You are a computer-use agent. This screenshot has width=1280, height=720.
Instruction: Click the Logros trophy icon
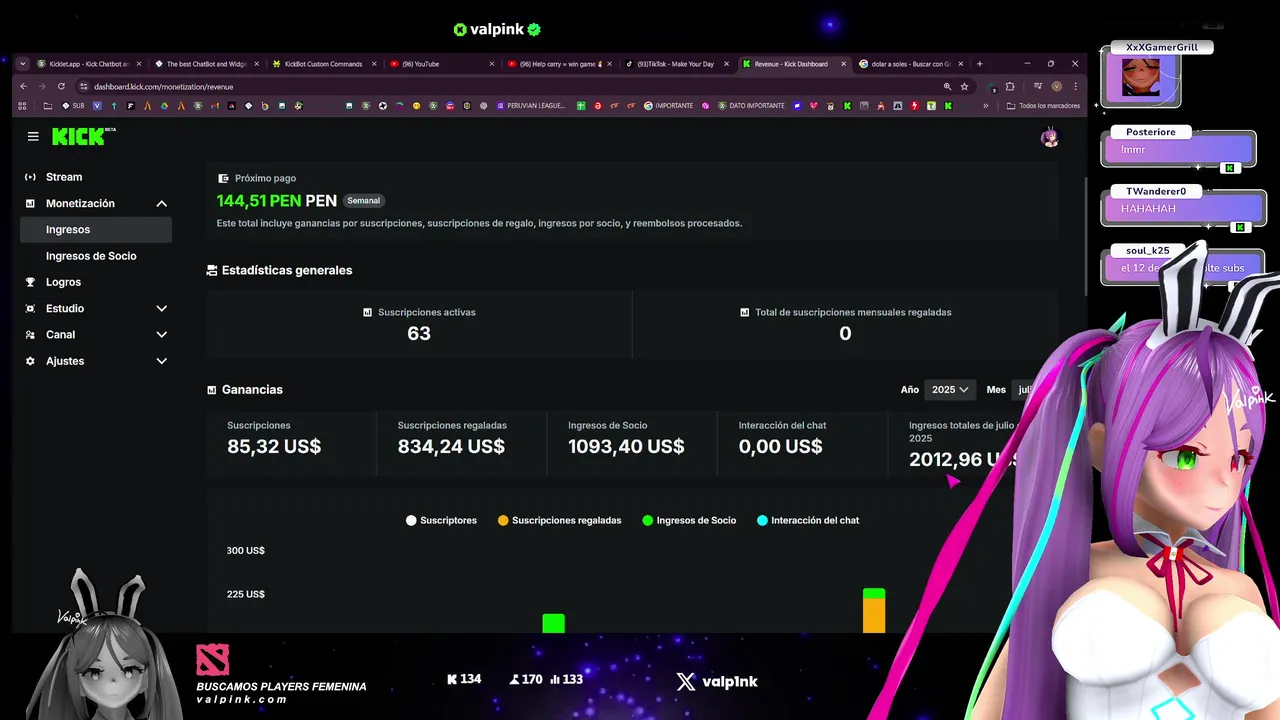point(30,282)
